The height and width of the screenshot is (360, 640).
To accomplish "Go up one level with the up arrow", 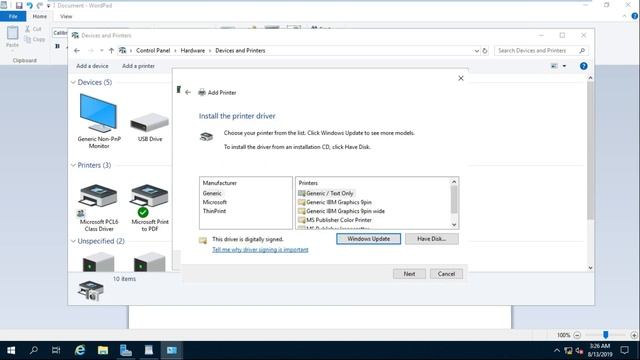I will point(111,51).
